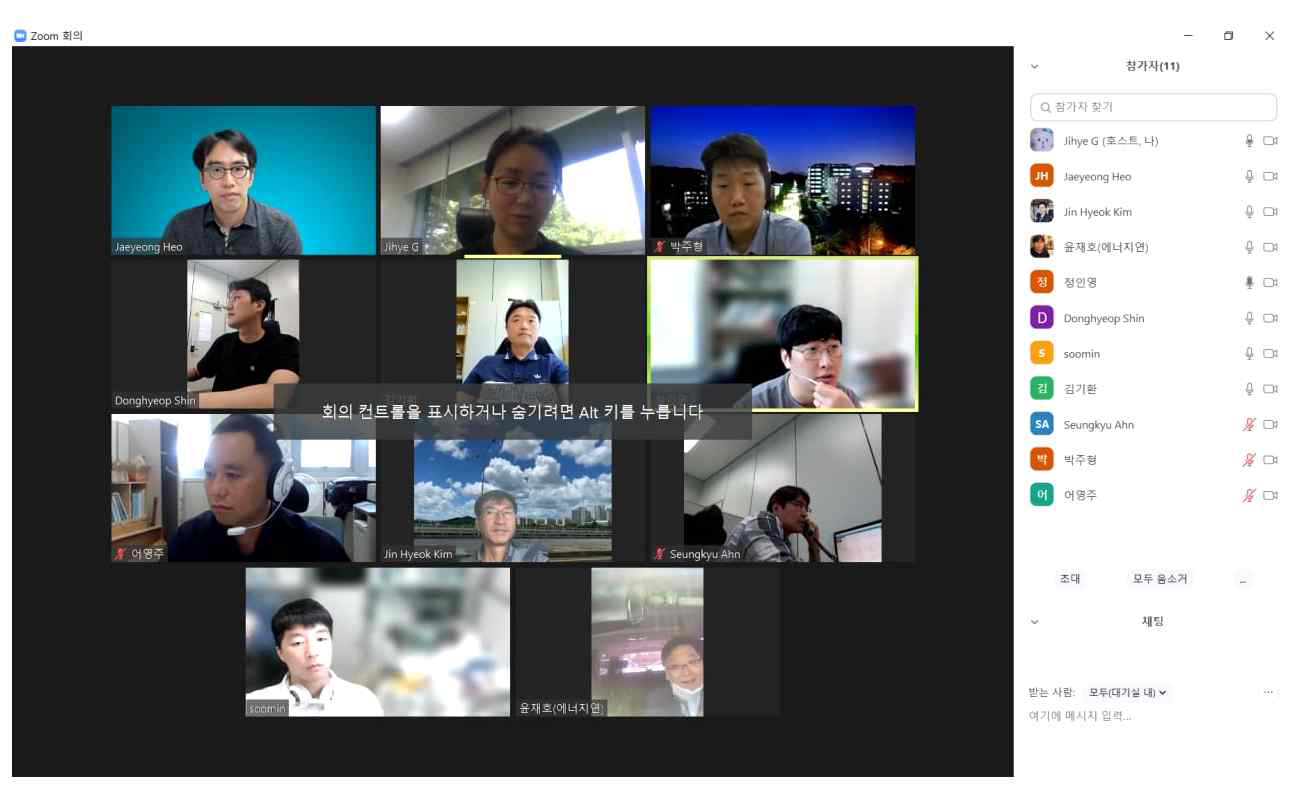The width and height of the screenshot is (1304, 794).
Task: Select 어영주 name in participant list
Action: pos(1080,495)
